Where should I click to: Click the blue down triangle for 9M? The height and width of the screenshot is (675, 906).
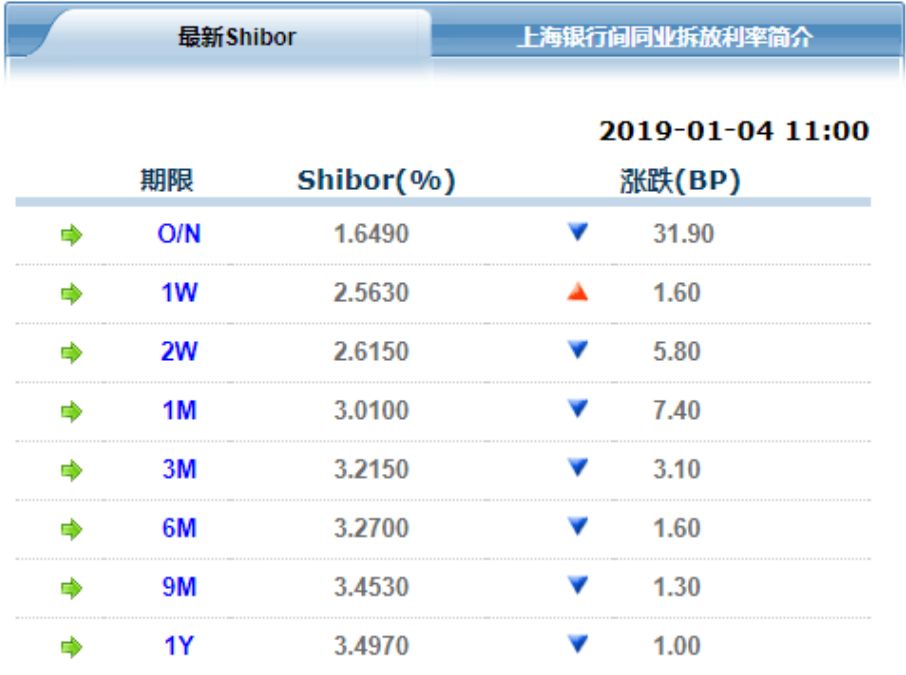[578, 585]
